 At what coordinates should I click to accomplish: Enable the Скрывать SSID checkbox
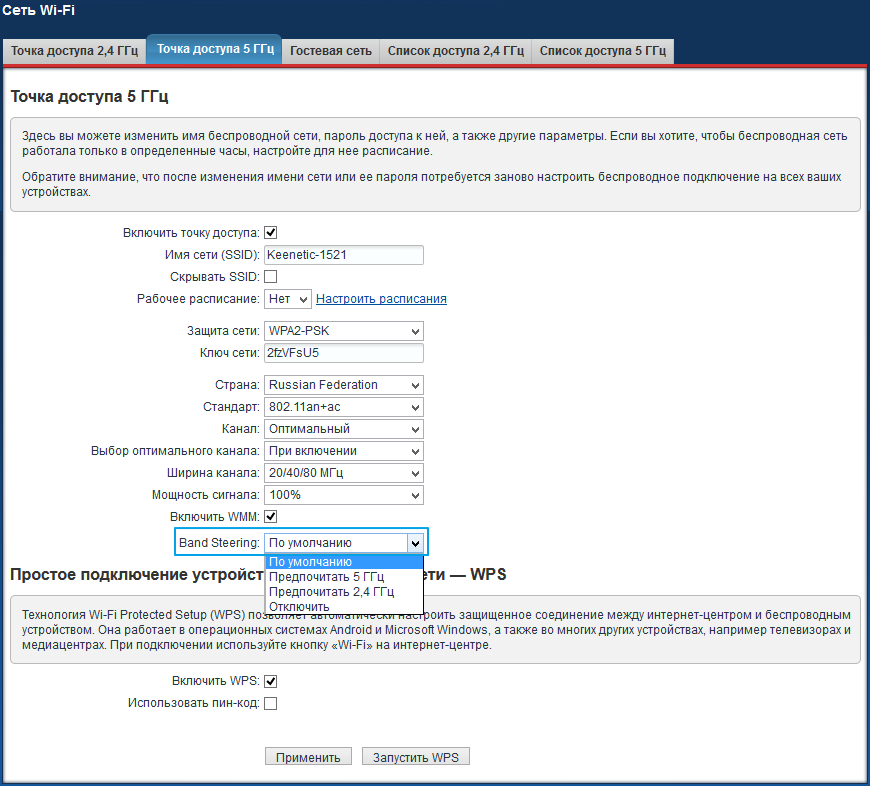(x=270, y=277)
